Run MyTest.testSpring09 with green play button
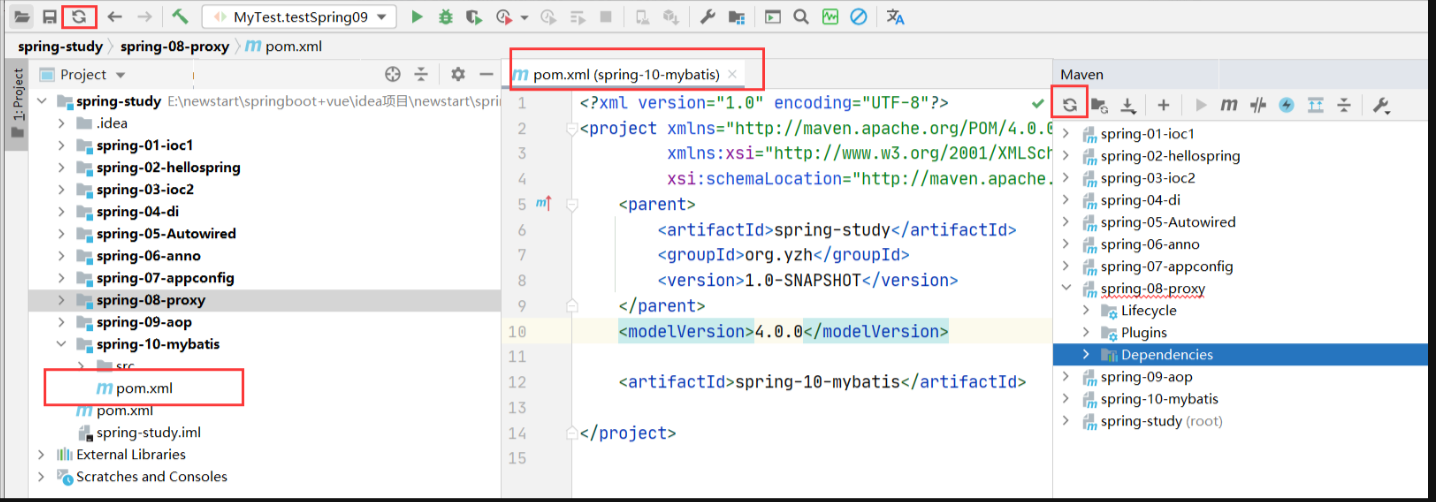Viewport: 1436px width, 502px height. [417, 17]
